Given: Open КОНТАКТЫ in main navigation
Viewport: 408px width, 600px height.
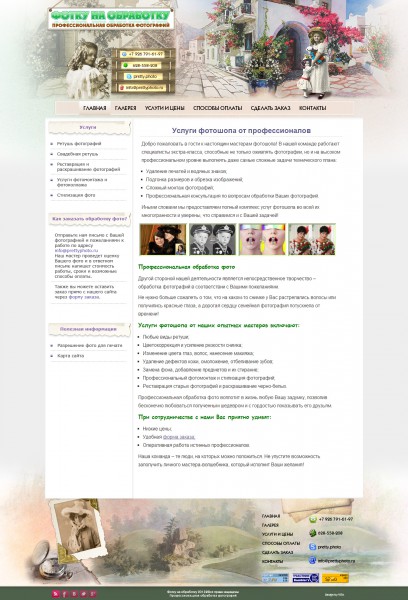Looking at the screenshot, I should 312,108.
